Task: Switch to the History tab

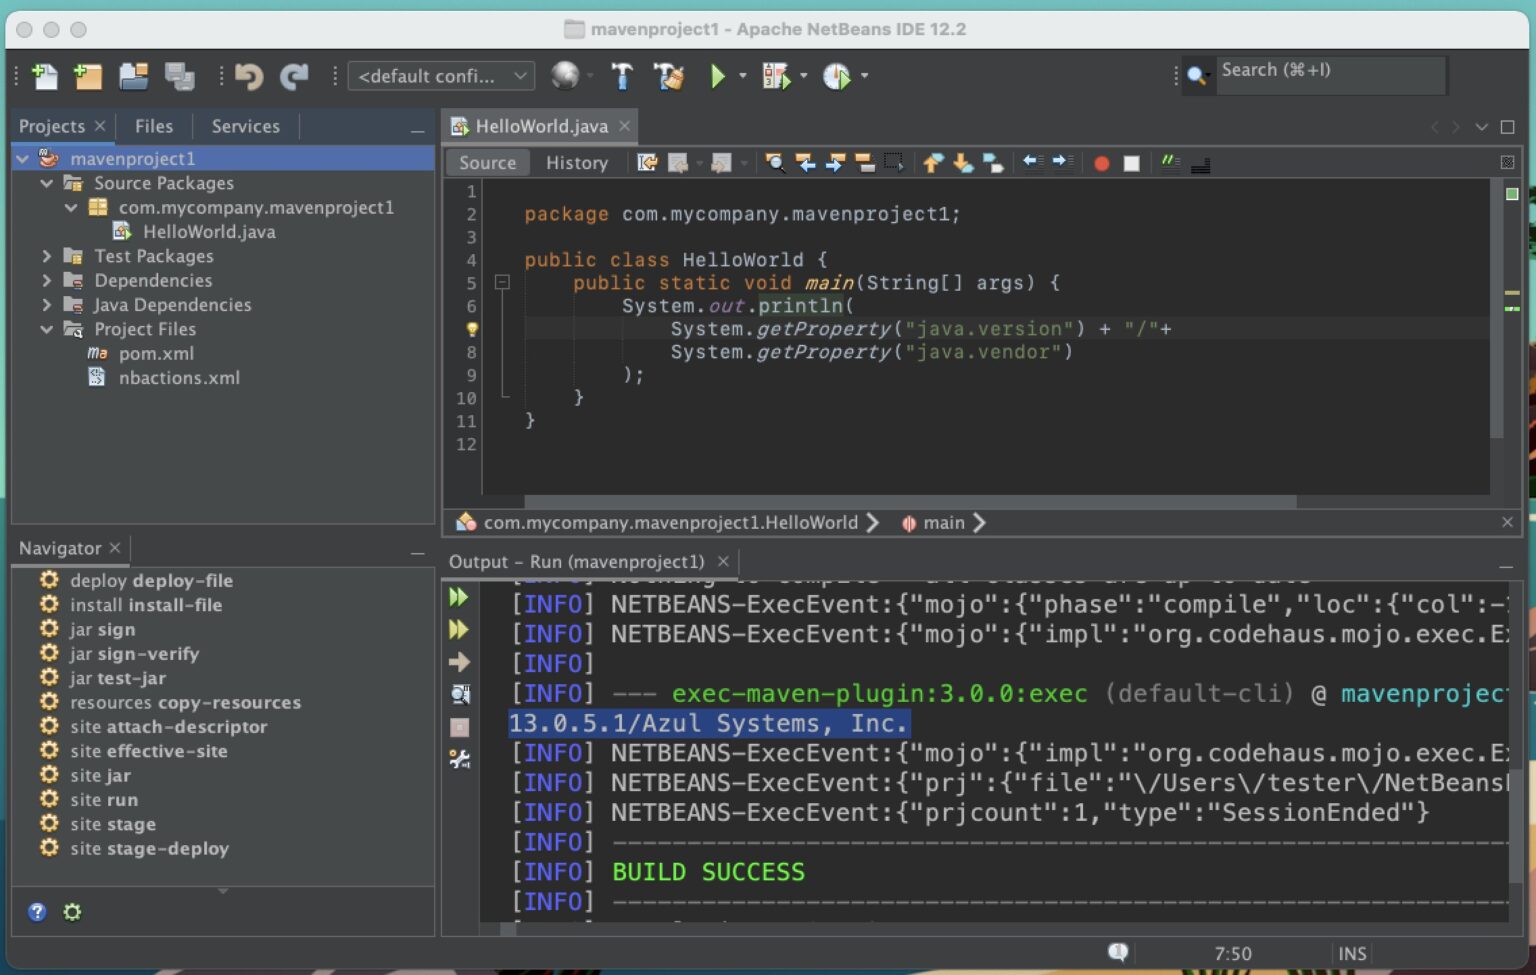Action: pyautogui.click(x=577, y=162)
